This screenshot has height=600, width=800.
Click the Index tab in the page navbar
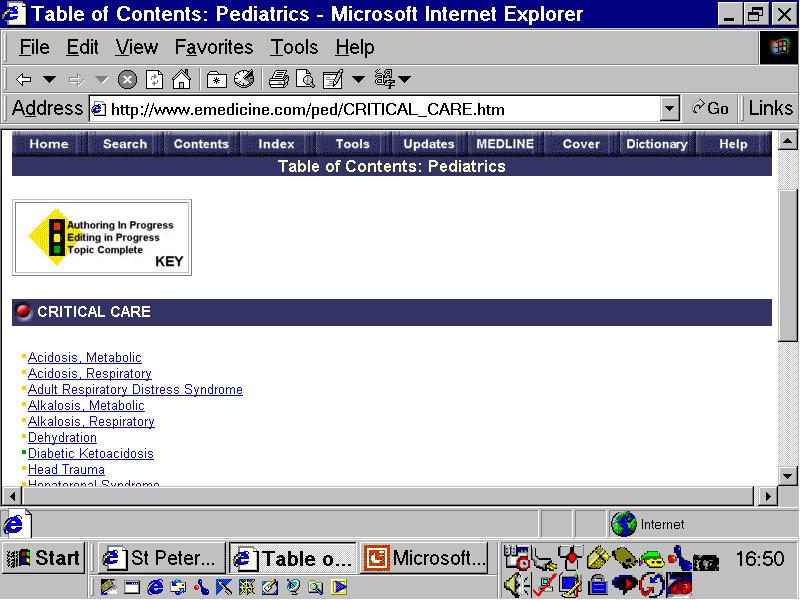click(277, 144)
